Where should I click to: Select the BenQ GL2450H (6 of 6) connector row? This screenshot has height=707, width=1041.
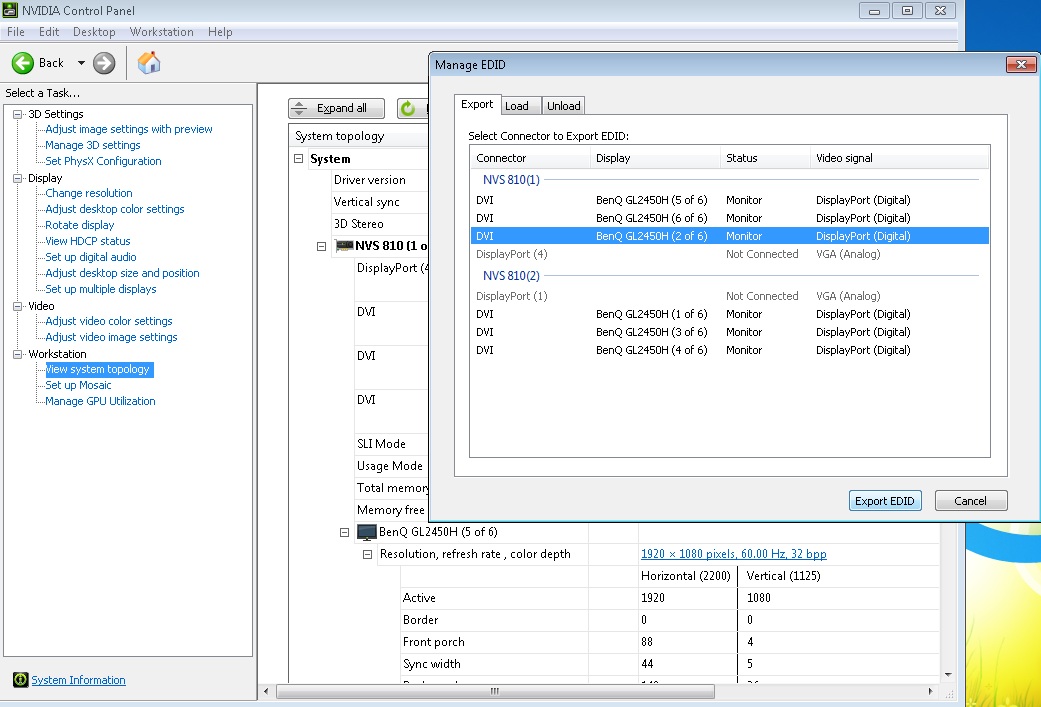click(730, 218)
